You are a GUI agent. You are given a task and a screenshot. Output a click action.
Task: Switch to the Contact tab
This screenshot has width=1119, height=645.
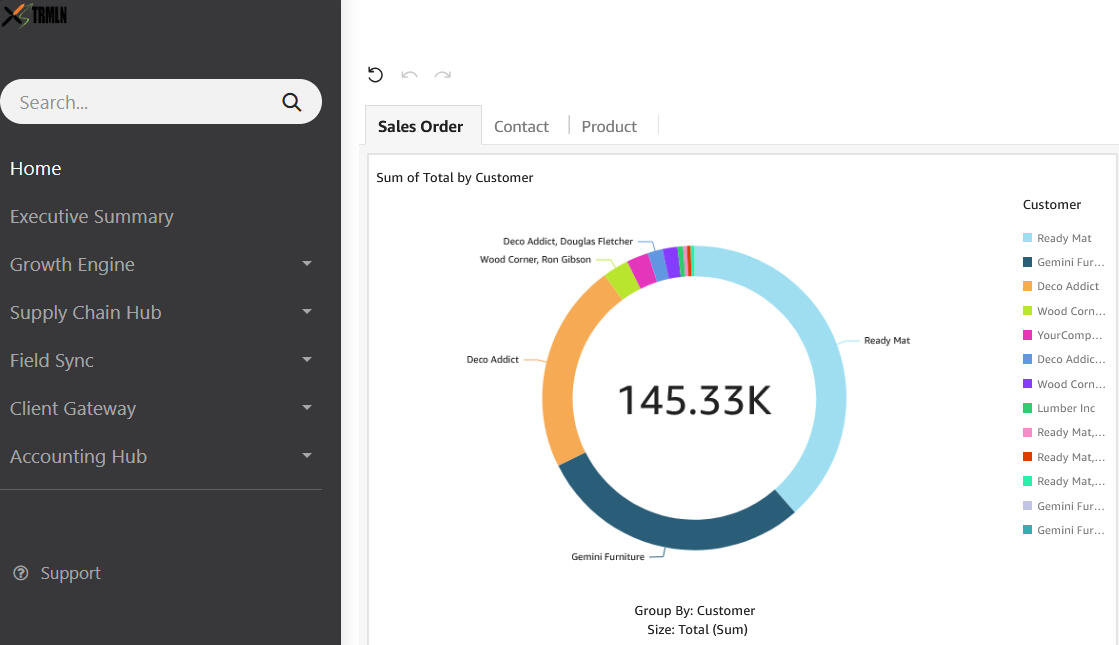pyautogui.click(x=521, y=126)
